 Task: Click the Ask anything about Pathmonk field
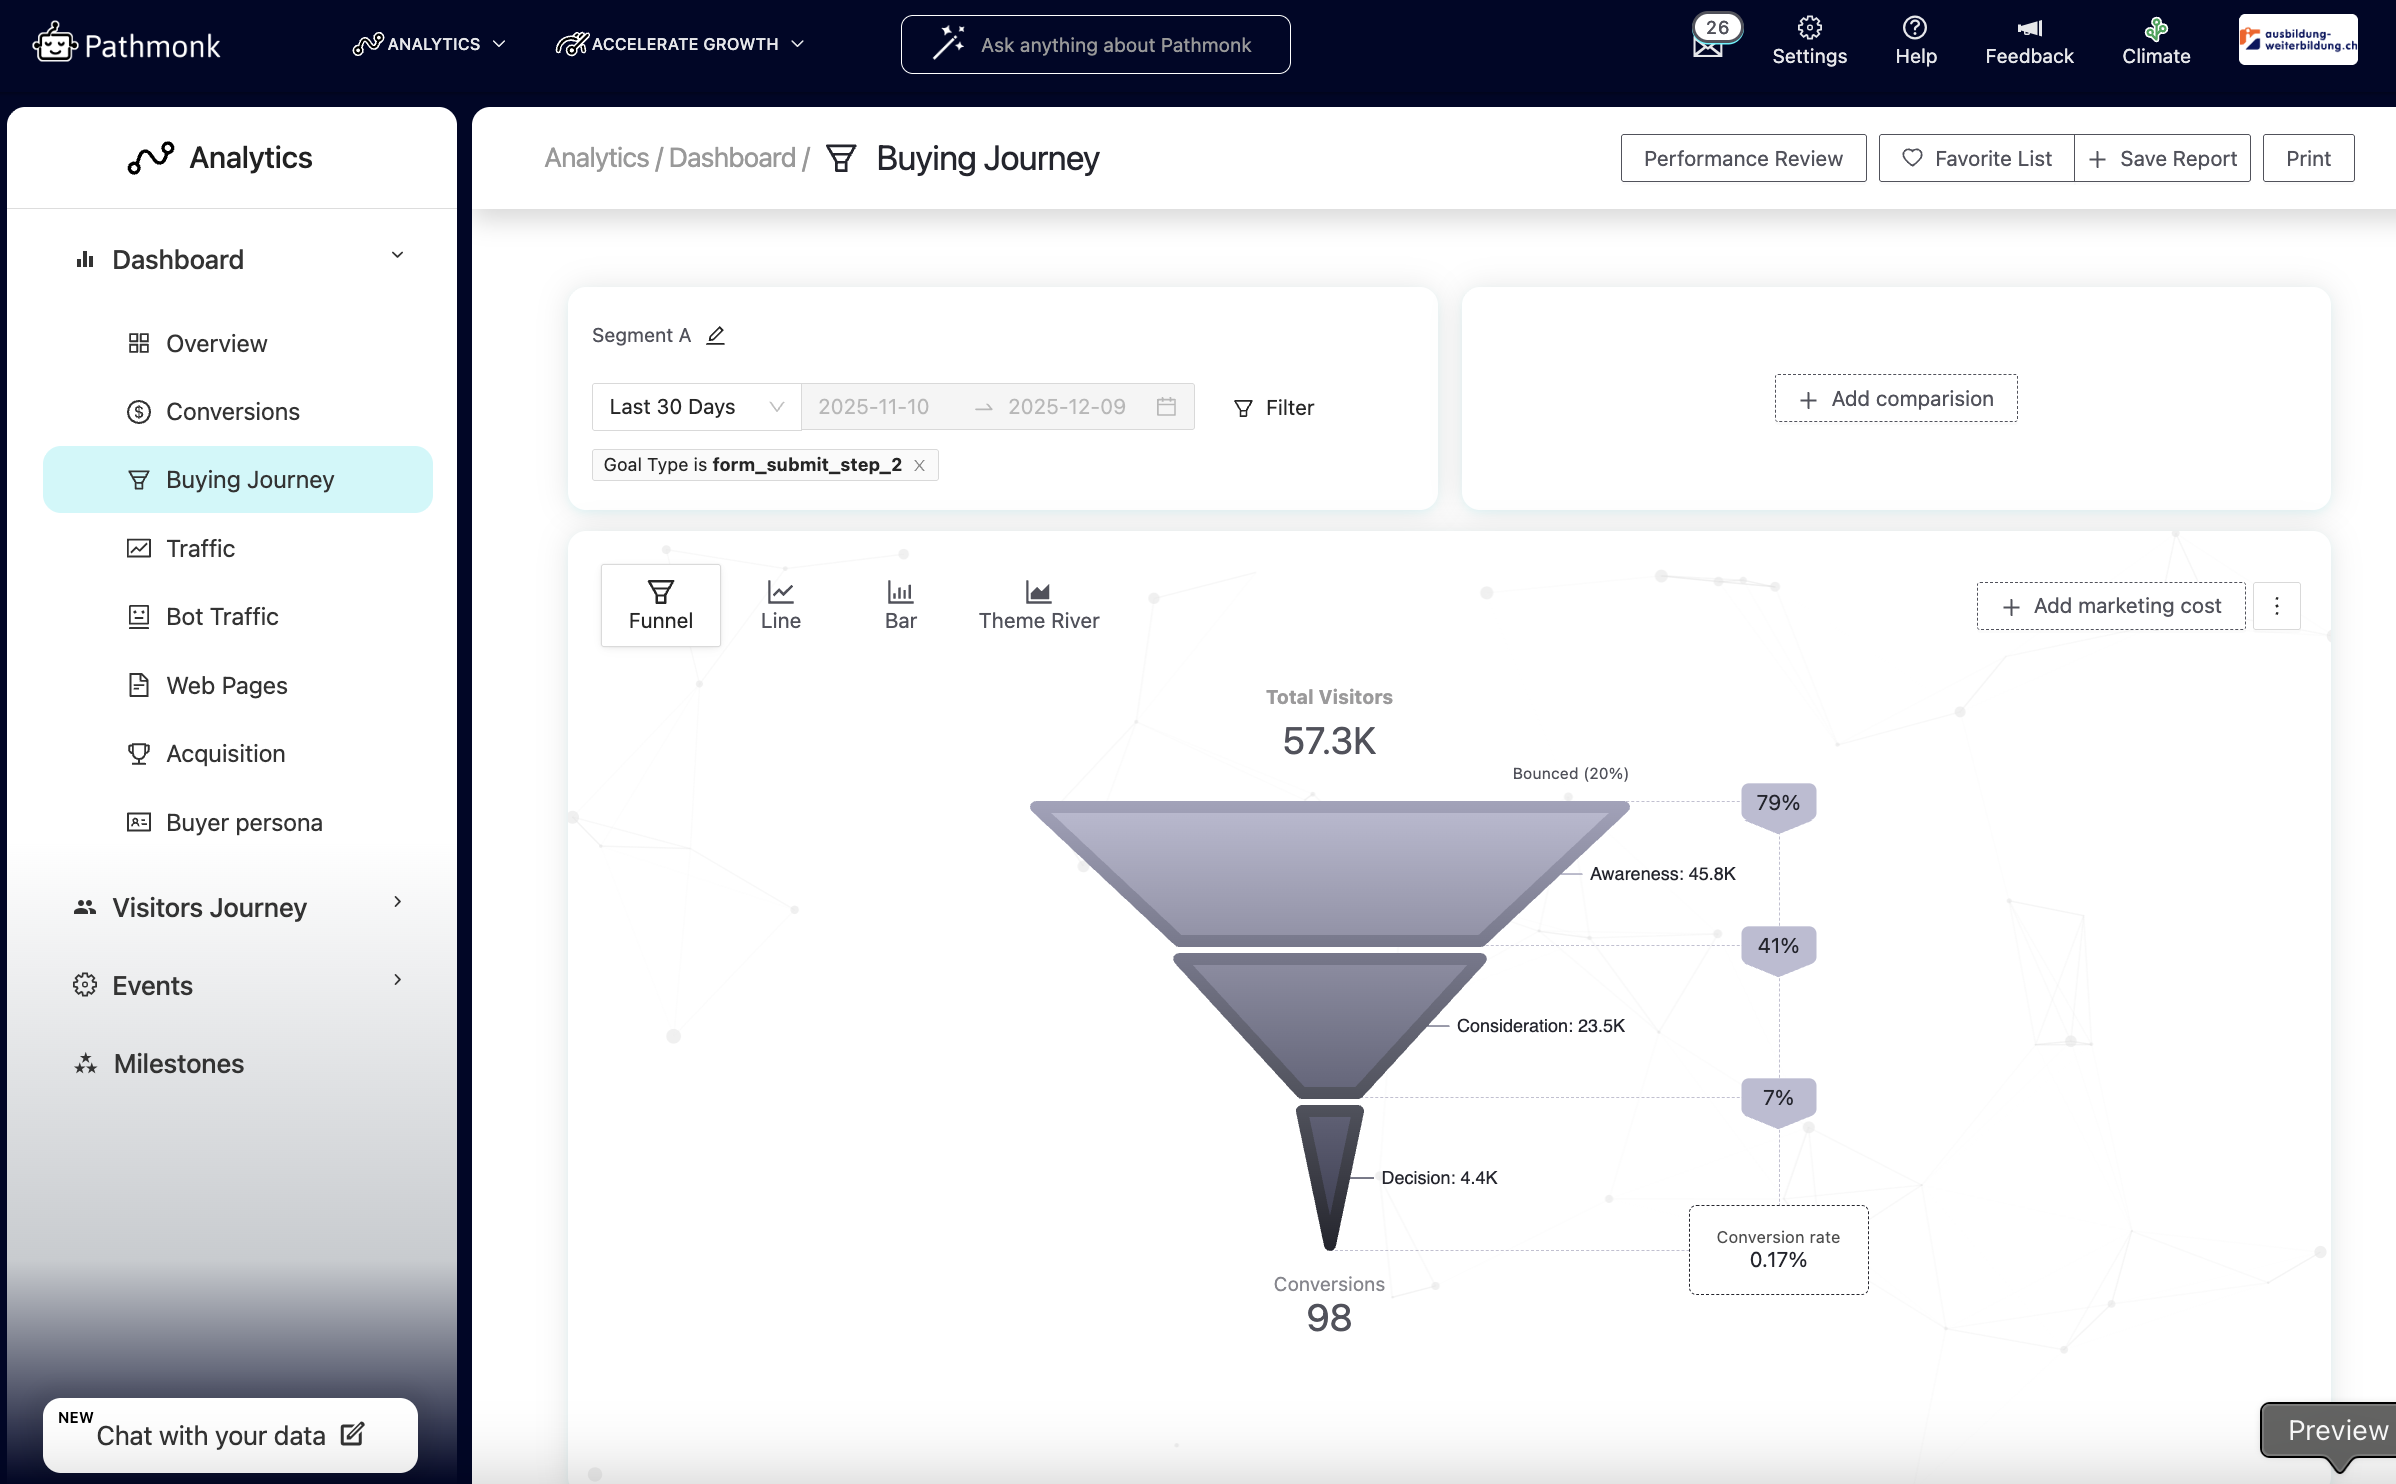(x=1095, y=45)
